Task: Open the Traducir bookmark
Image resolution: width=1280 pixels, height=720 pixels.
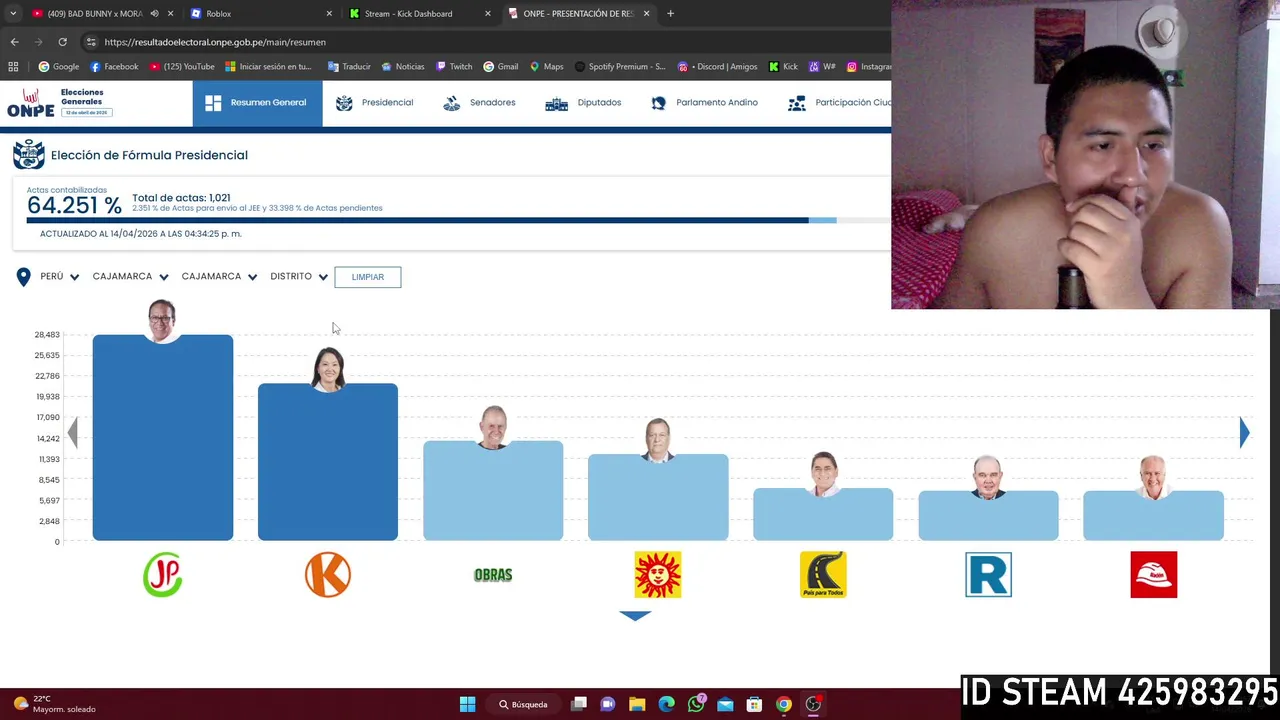Action: tap(349, 67)
